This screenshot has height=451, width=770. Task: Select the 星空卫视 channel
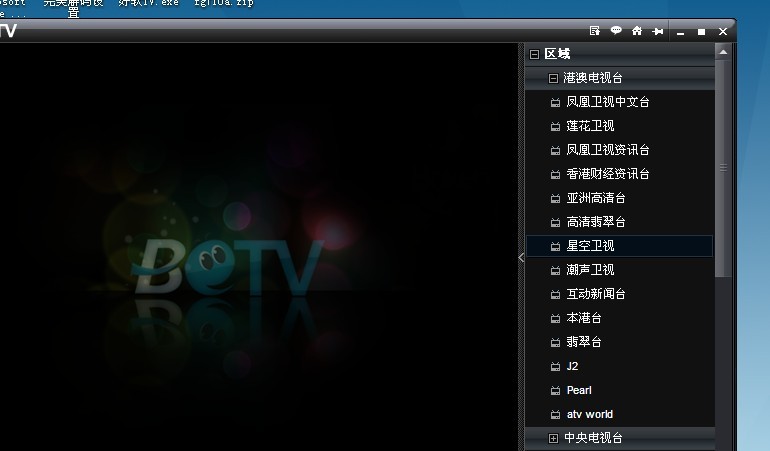pyautogui.click(x=590, y=246)
